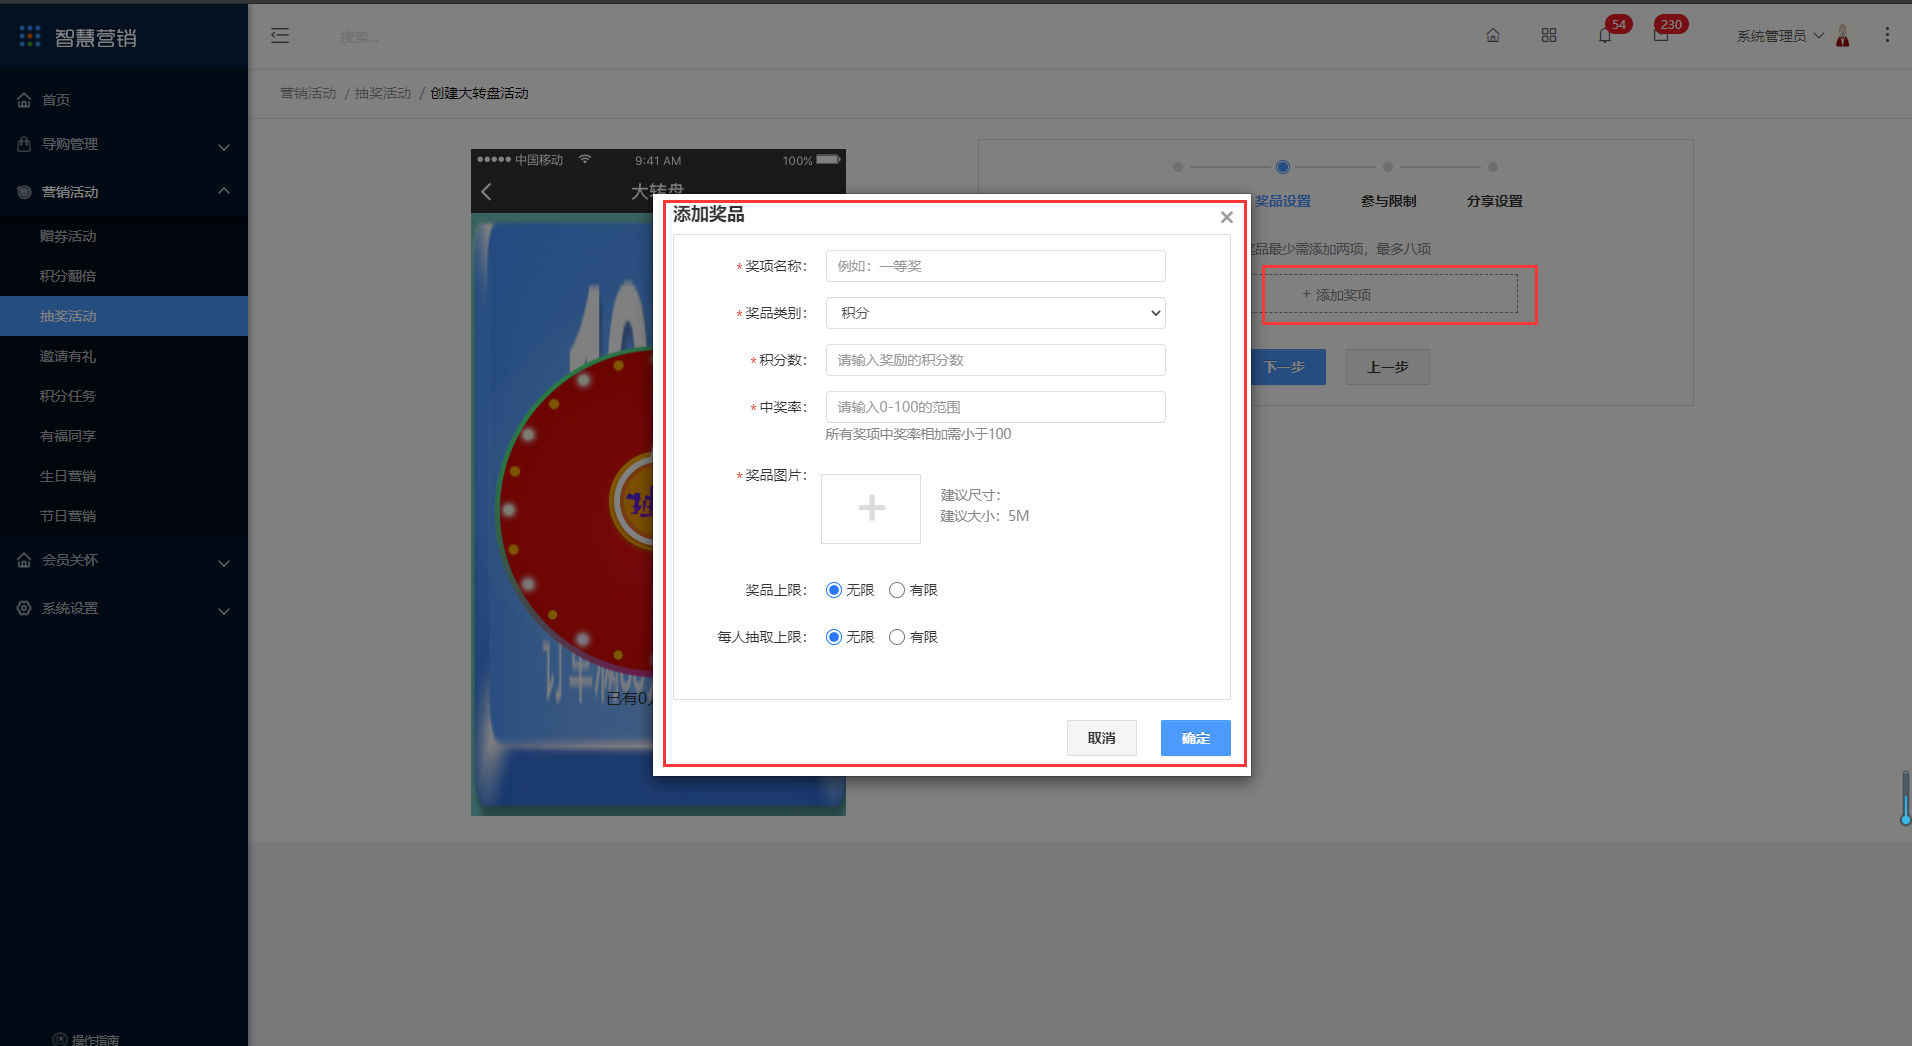Open the 奖品类别 dropdown showing 积分
Image resolution: width=1912 pixels, height=1046 pixels.
pyautogui.click(x=996, y=313)
